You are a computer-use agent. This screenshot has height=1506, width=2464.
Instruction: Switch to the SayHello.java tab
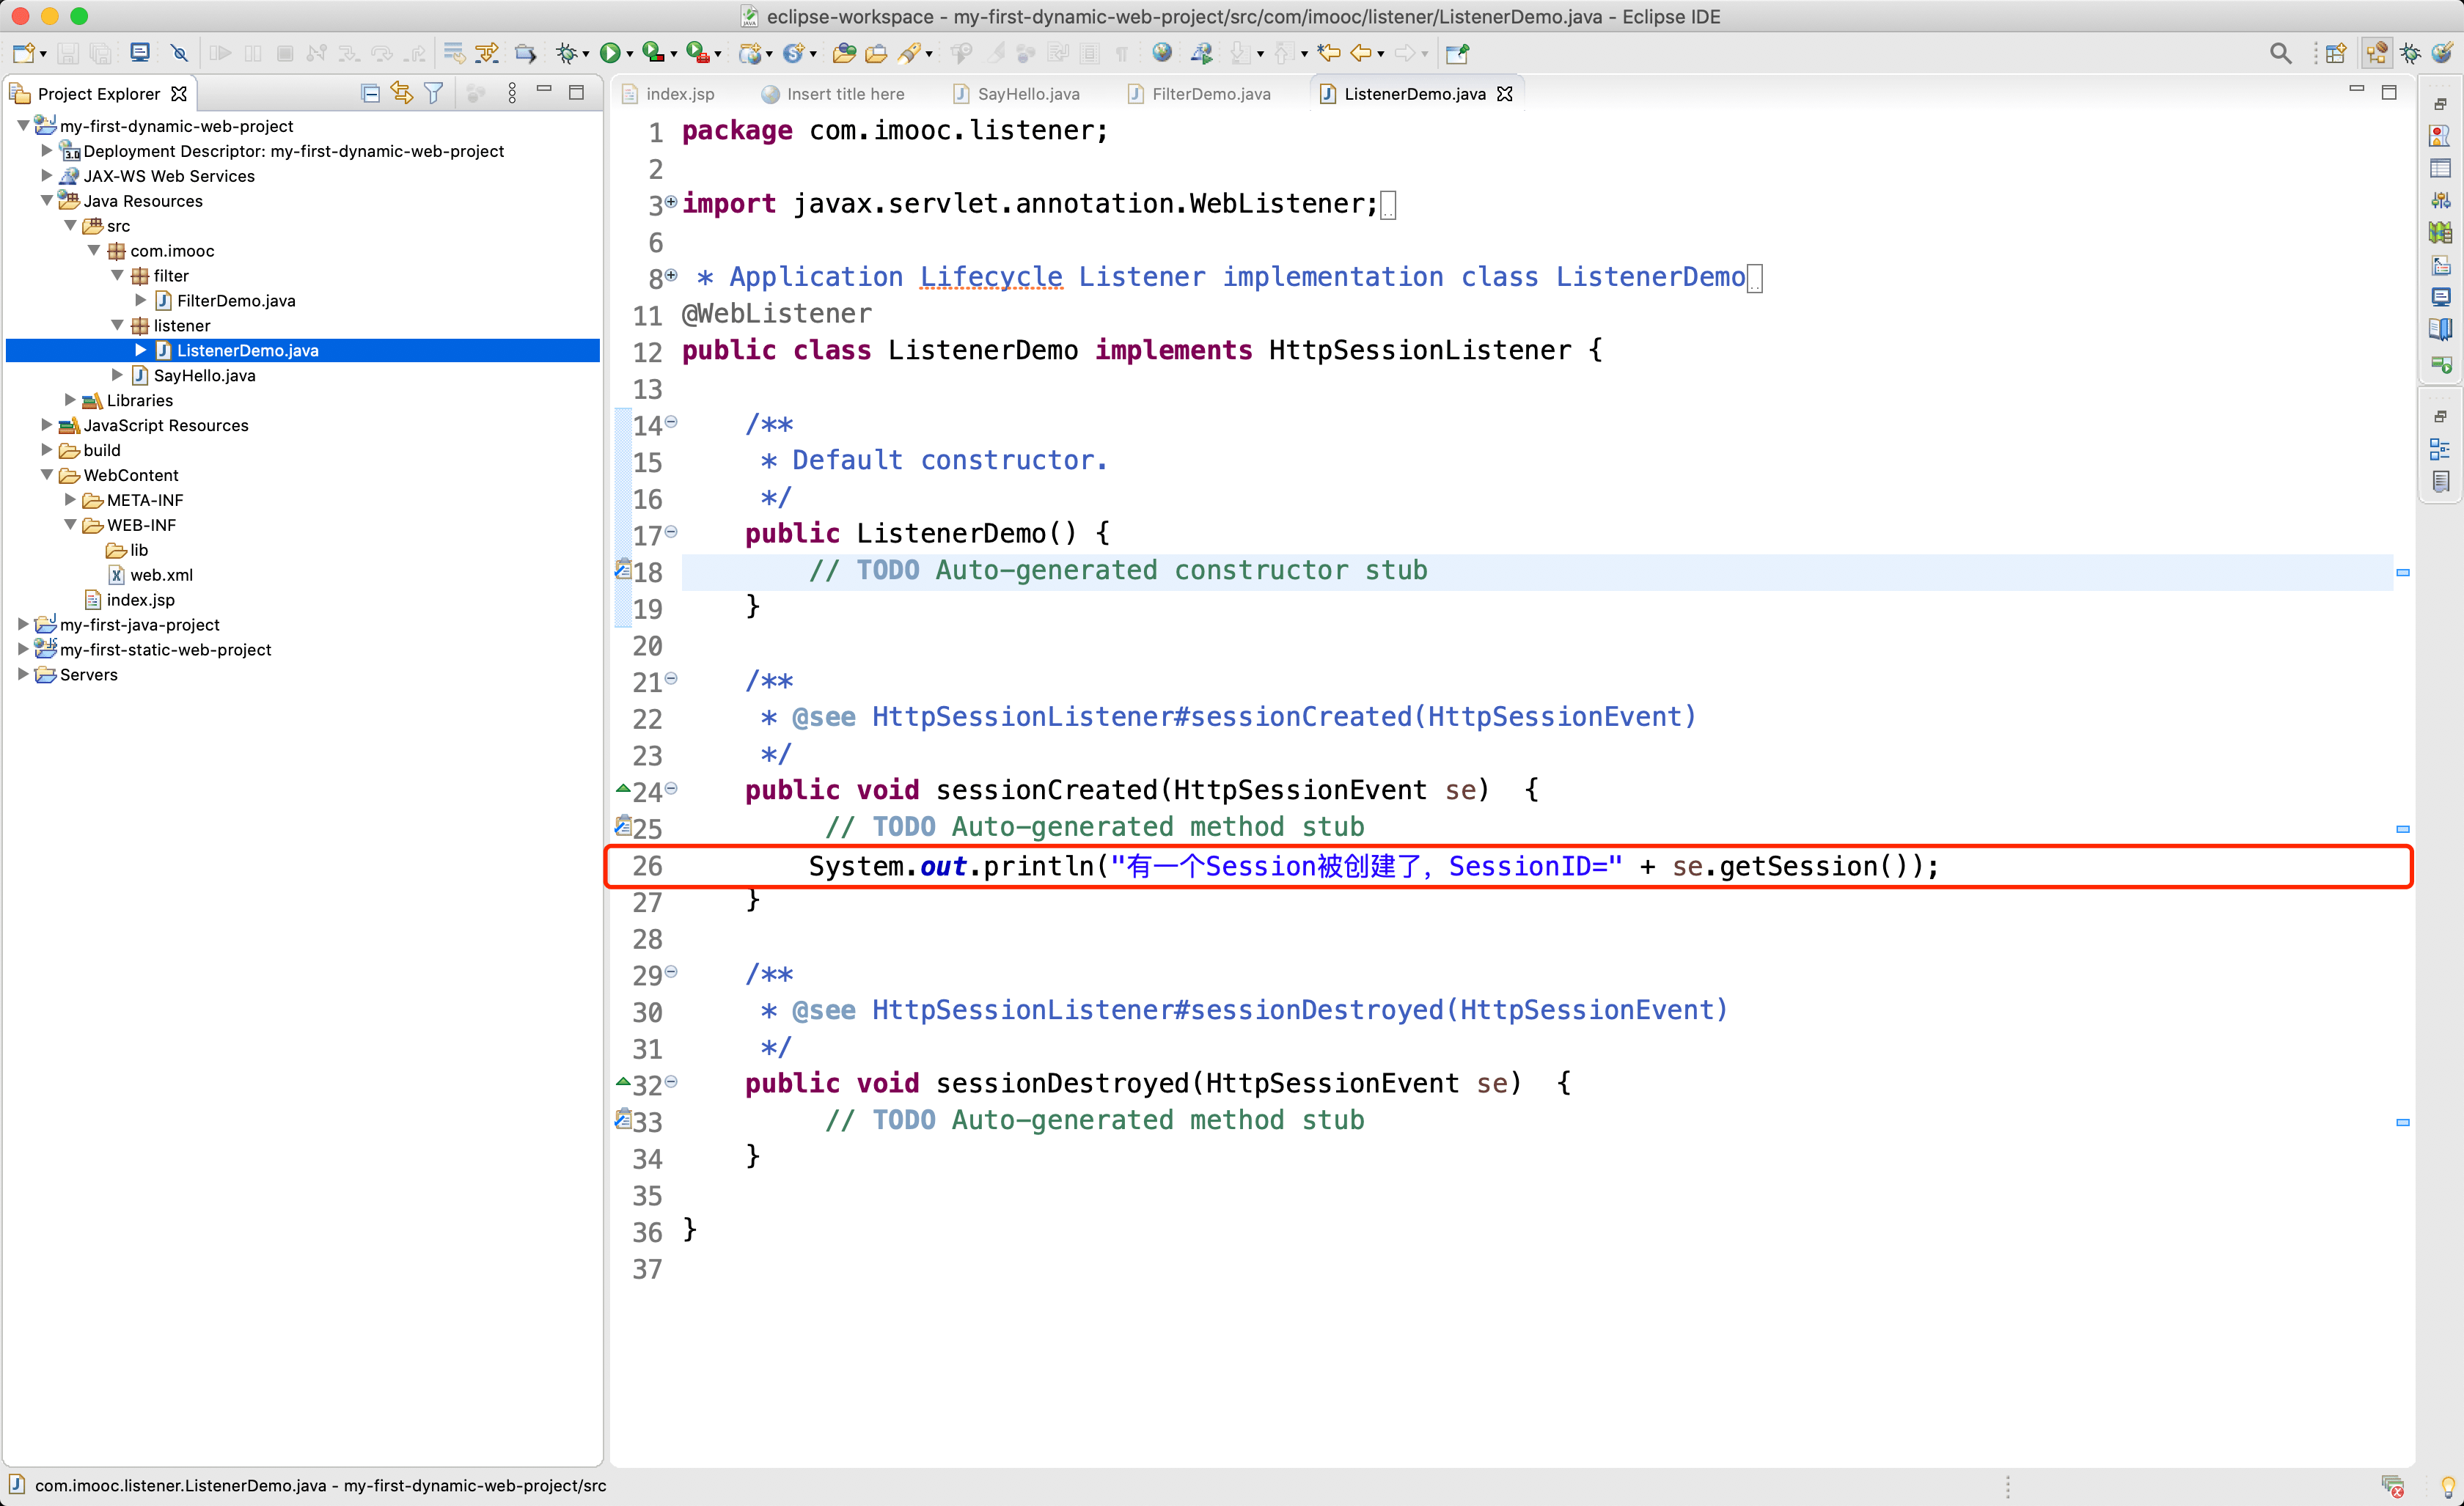click(1027, 94)
